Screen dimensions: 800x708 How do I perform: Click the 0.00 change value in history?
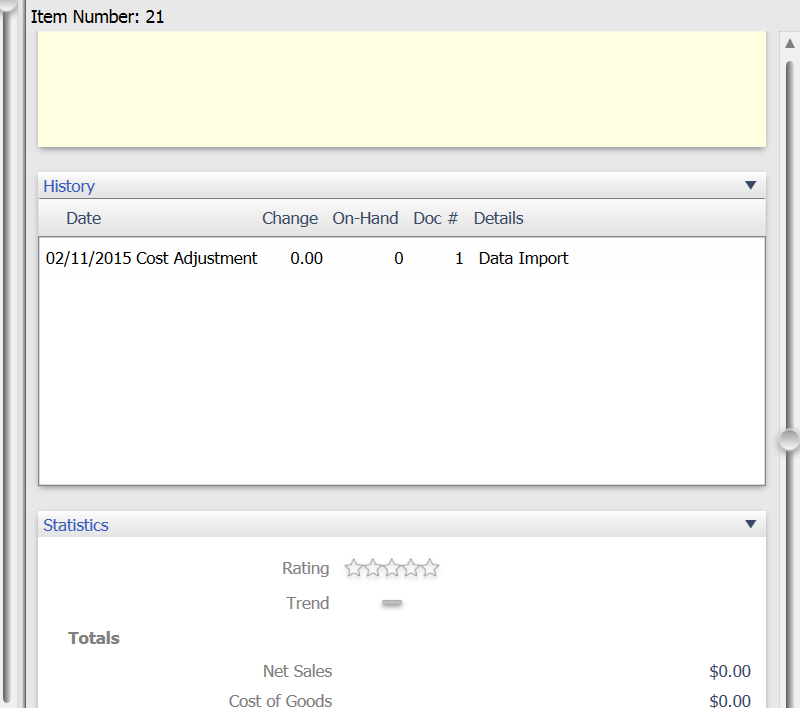[306, 258]
